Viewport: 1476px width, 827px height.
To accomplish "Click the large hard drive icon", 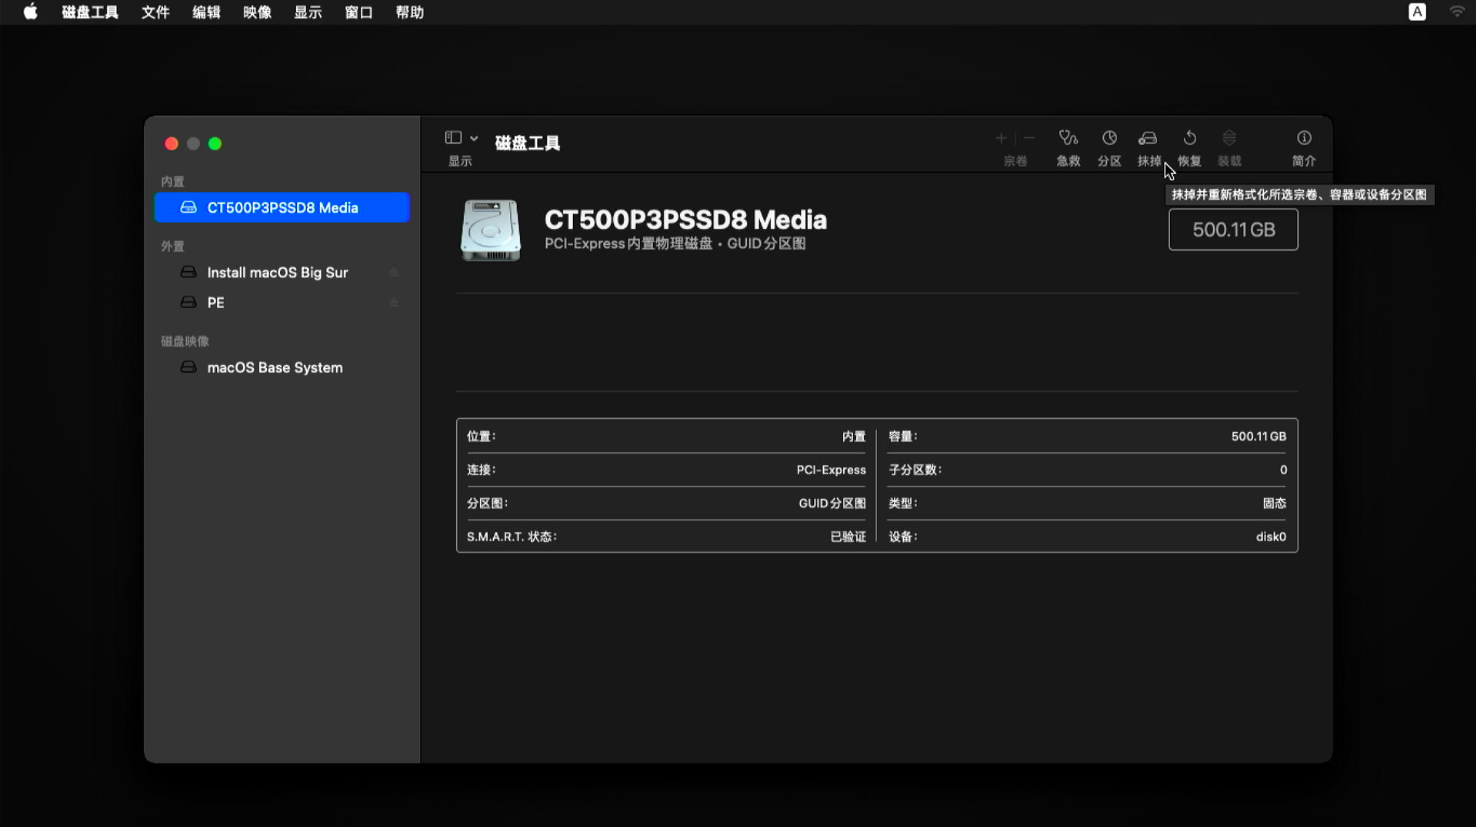I will coord(490,230).
